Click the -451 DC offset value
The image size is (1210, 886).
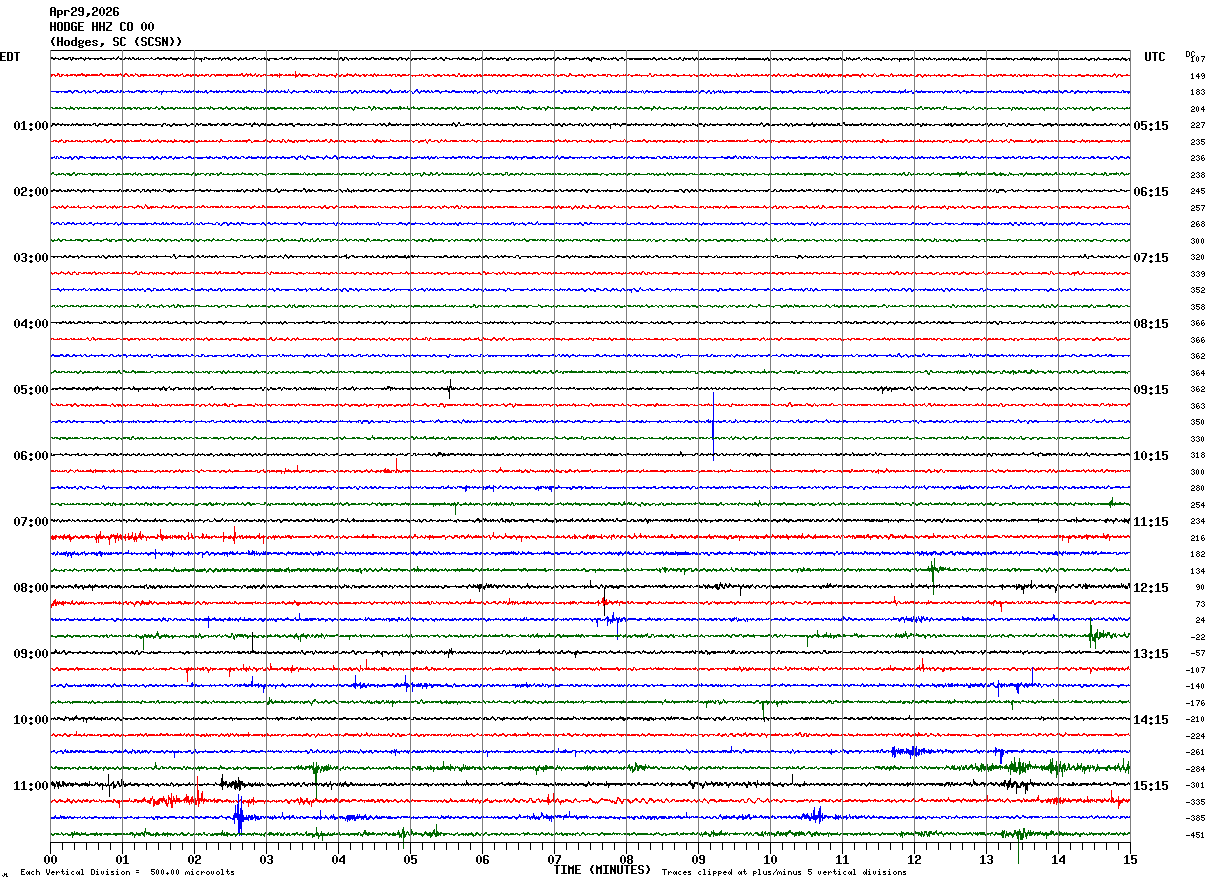pos(1196,835)
